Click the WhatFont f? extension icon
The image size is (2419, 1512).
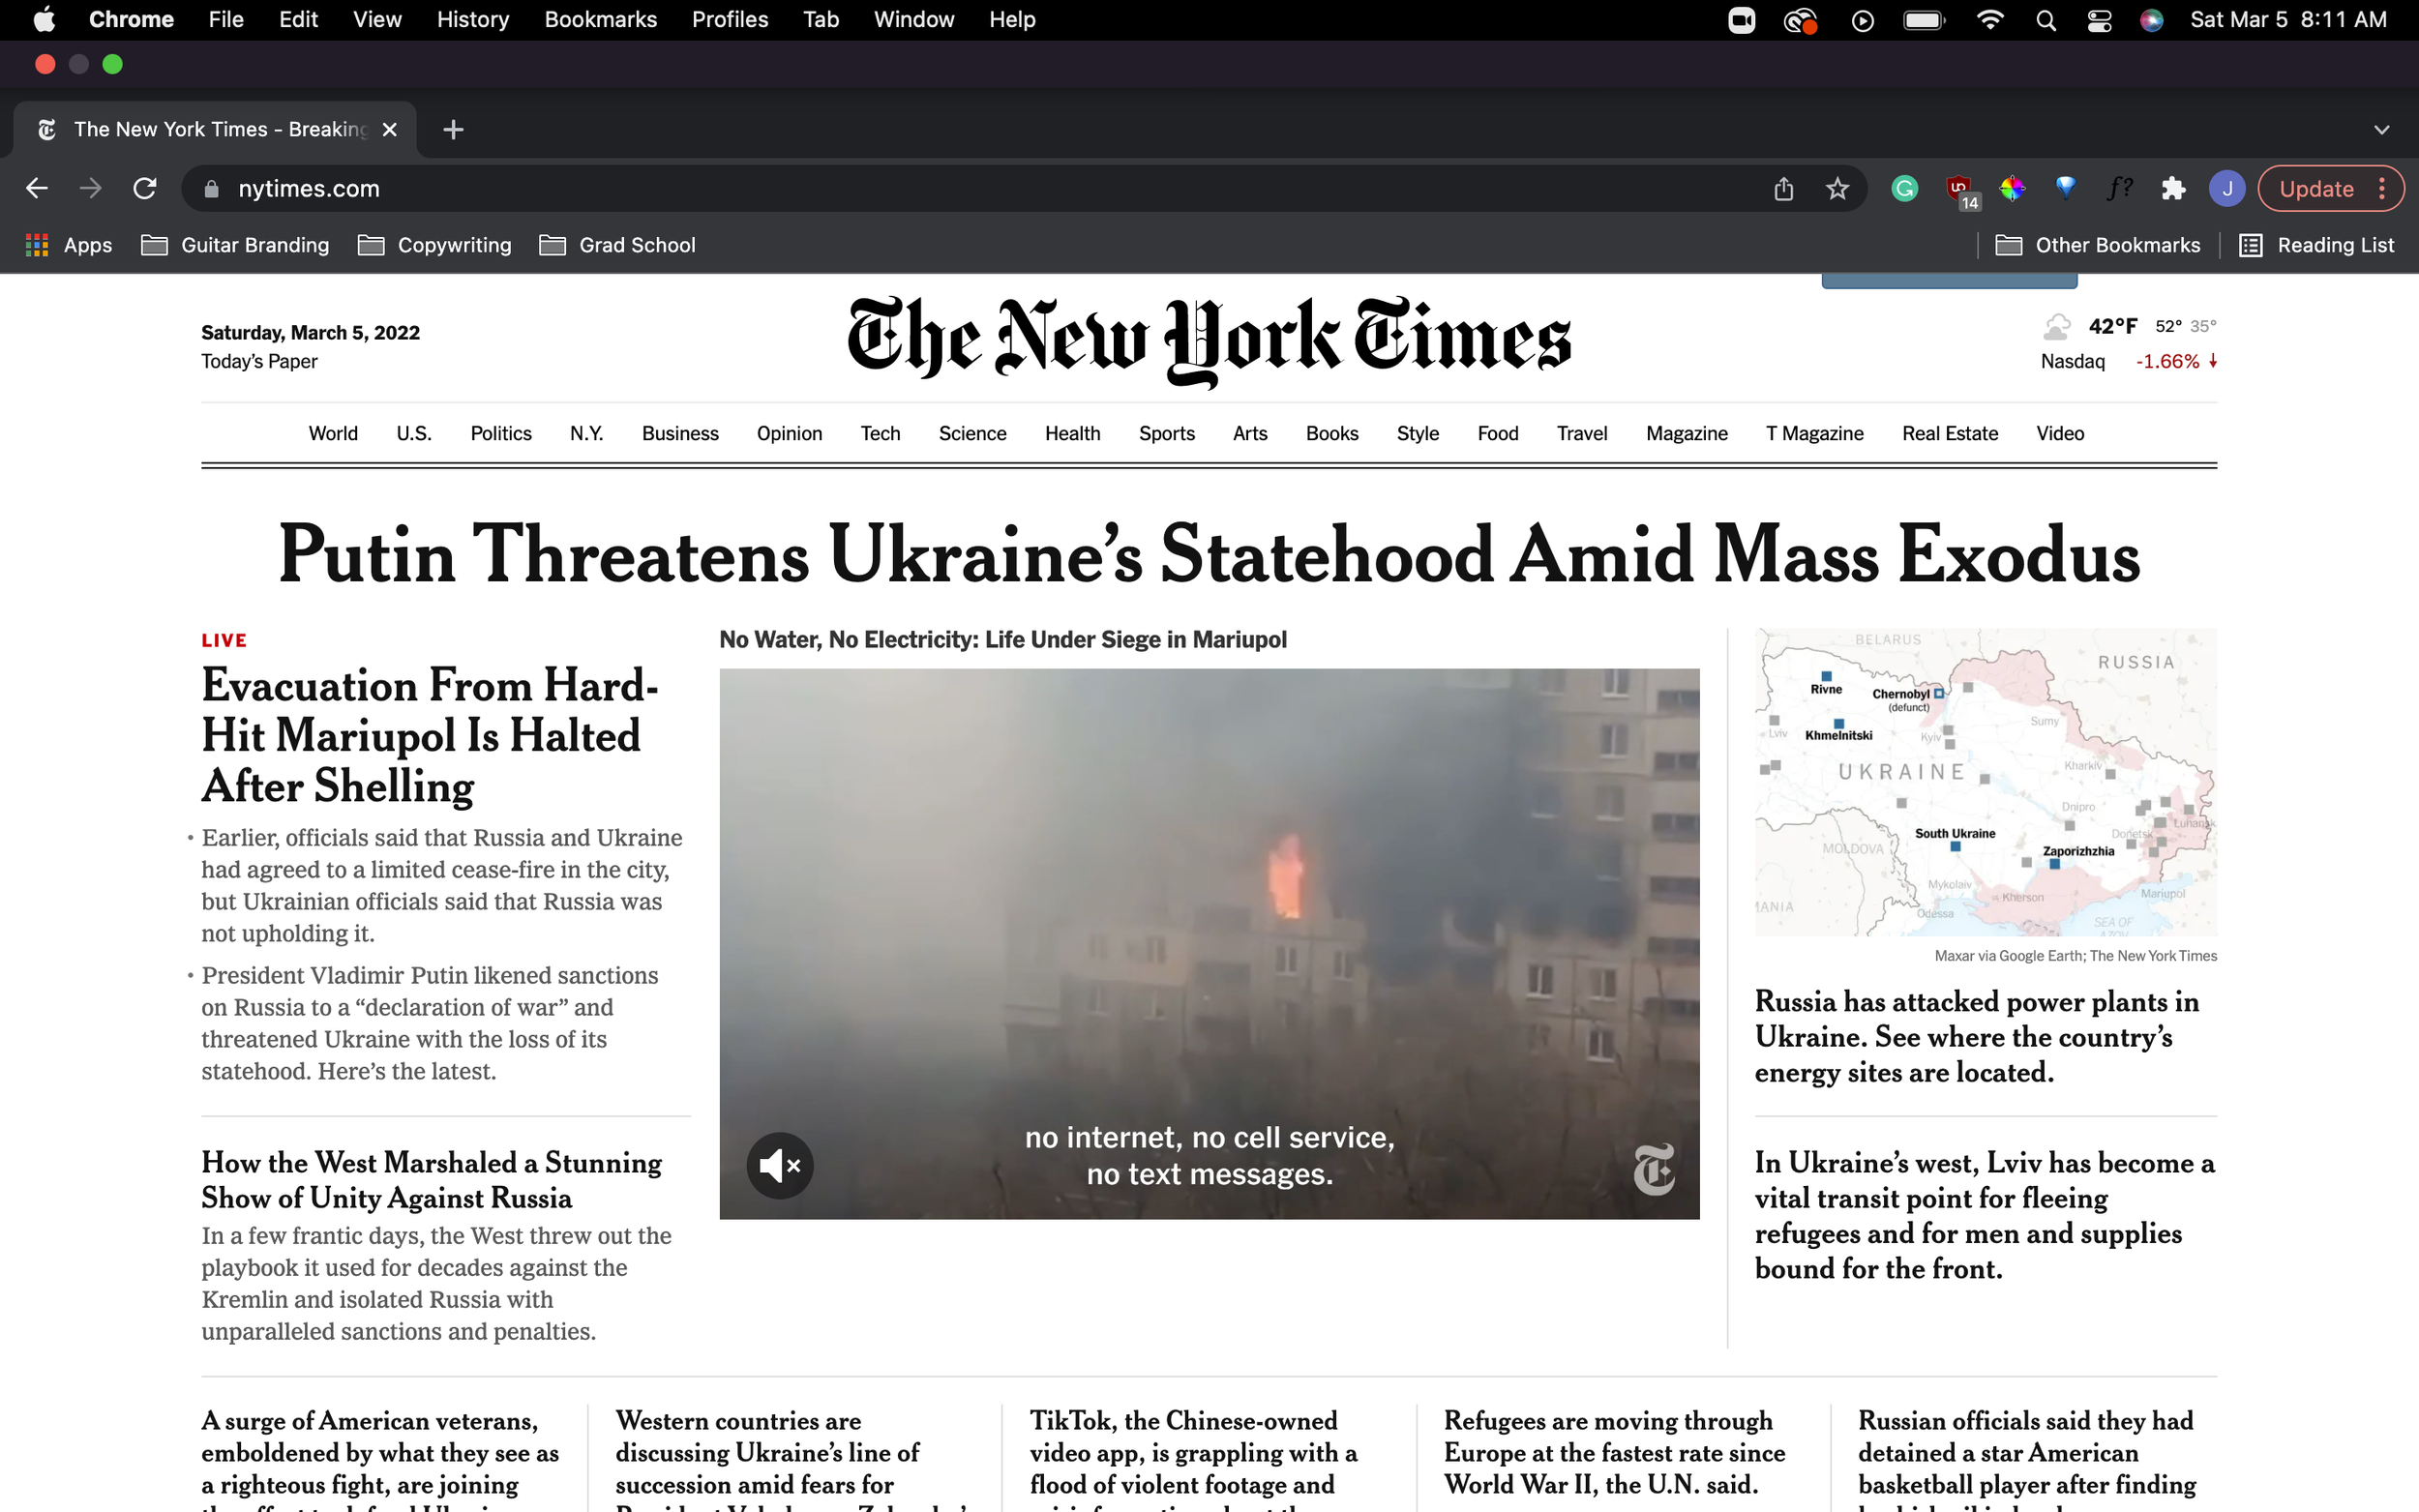click(x=2118, y=189)
